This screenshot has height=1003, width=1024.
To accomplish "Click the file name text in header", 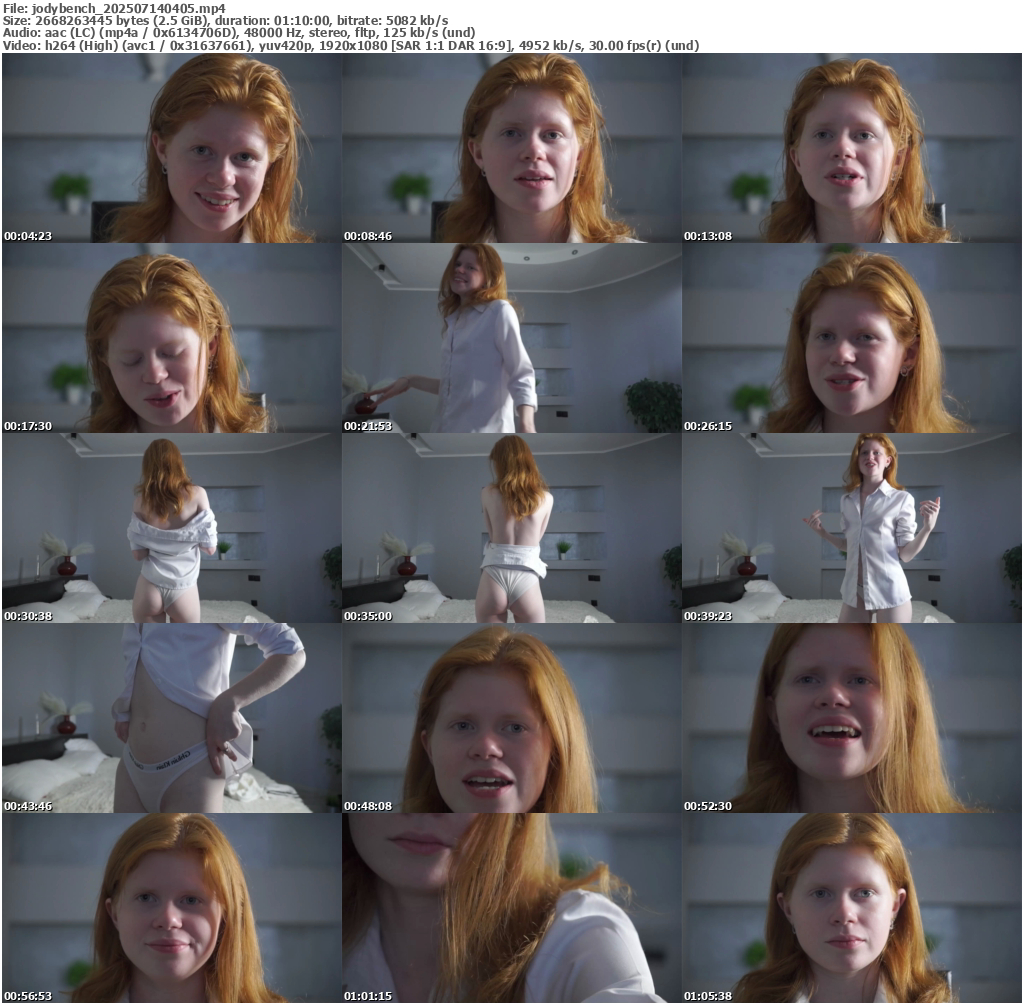I will [114, 8].
